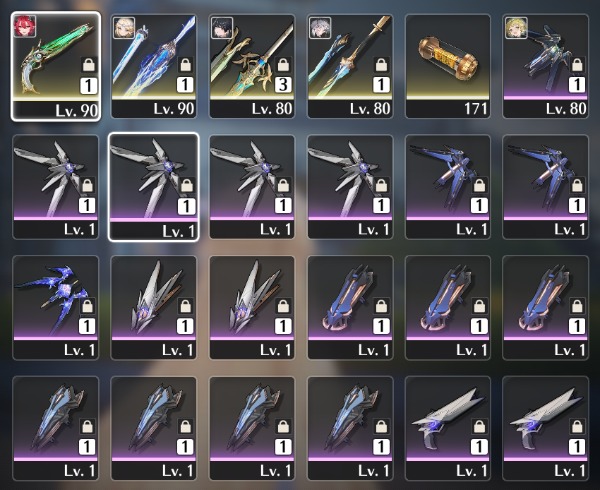Select the green pistol weapon at Lv. 90
The image size is (600, 490).
coord(56,66)
